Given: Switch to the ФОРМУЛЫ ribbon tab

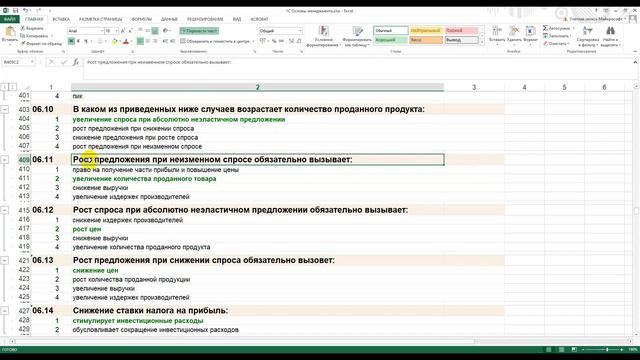Looking at the screenshot, I should coord(142,19).
